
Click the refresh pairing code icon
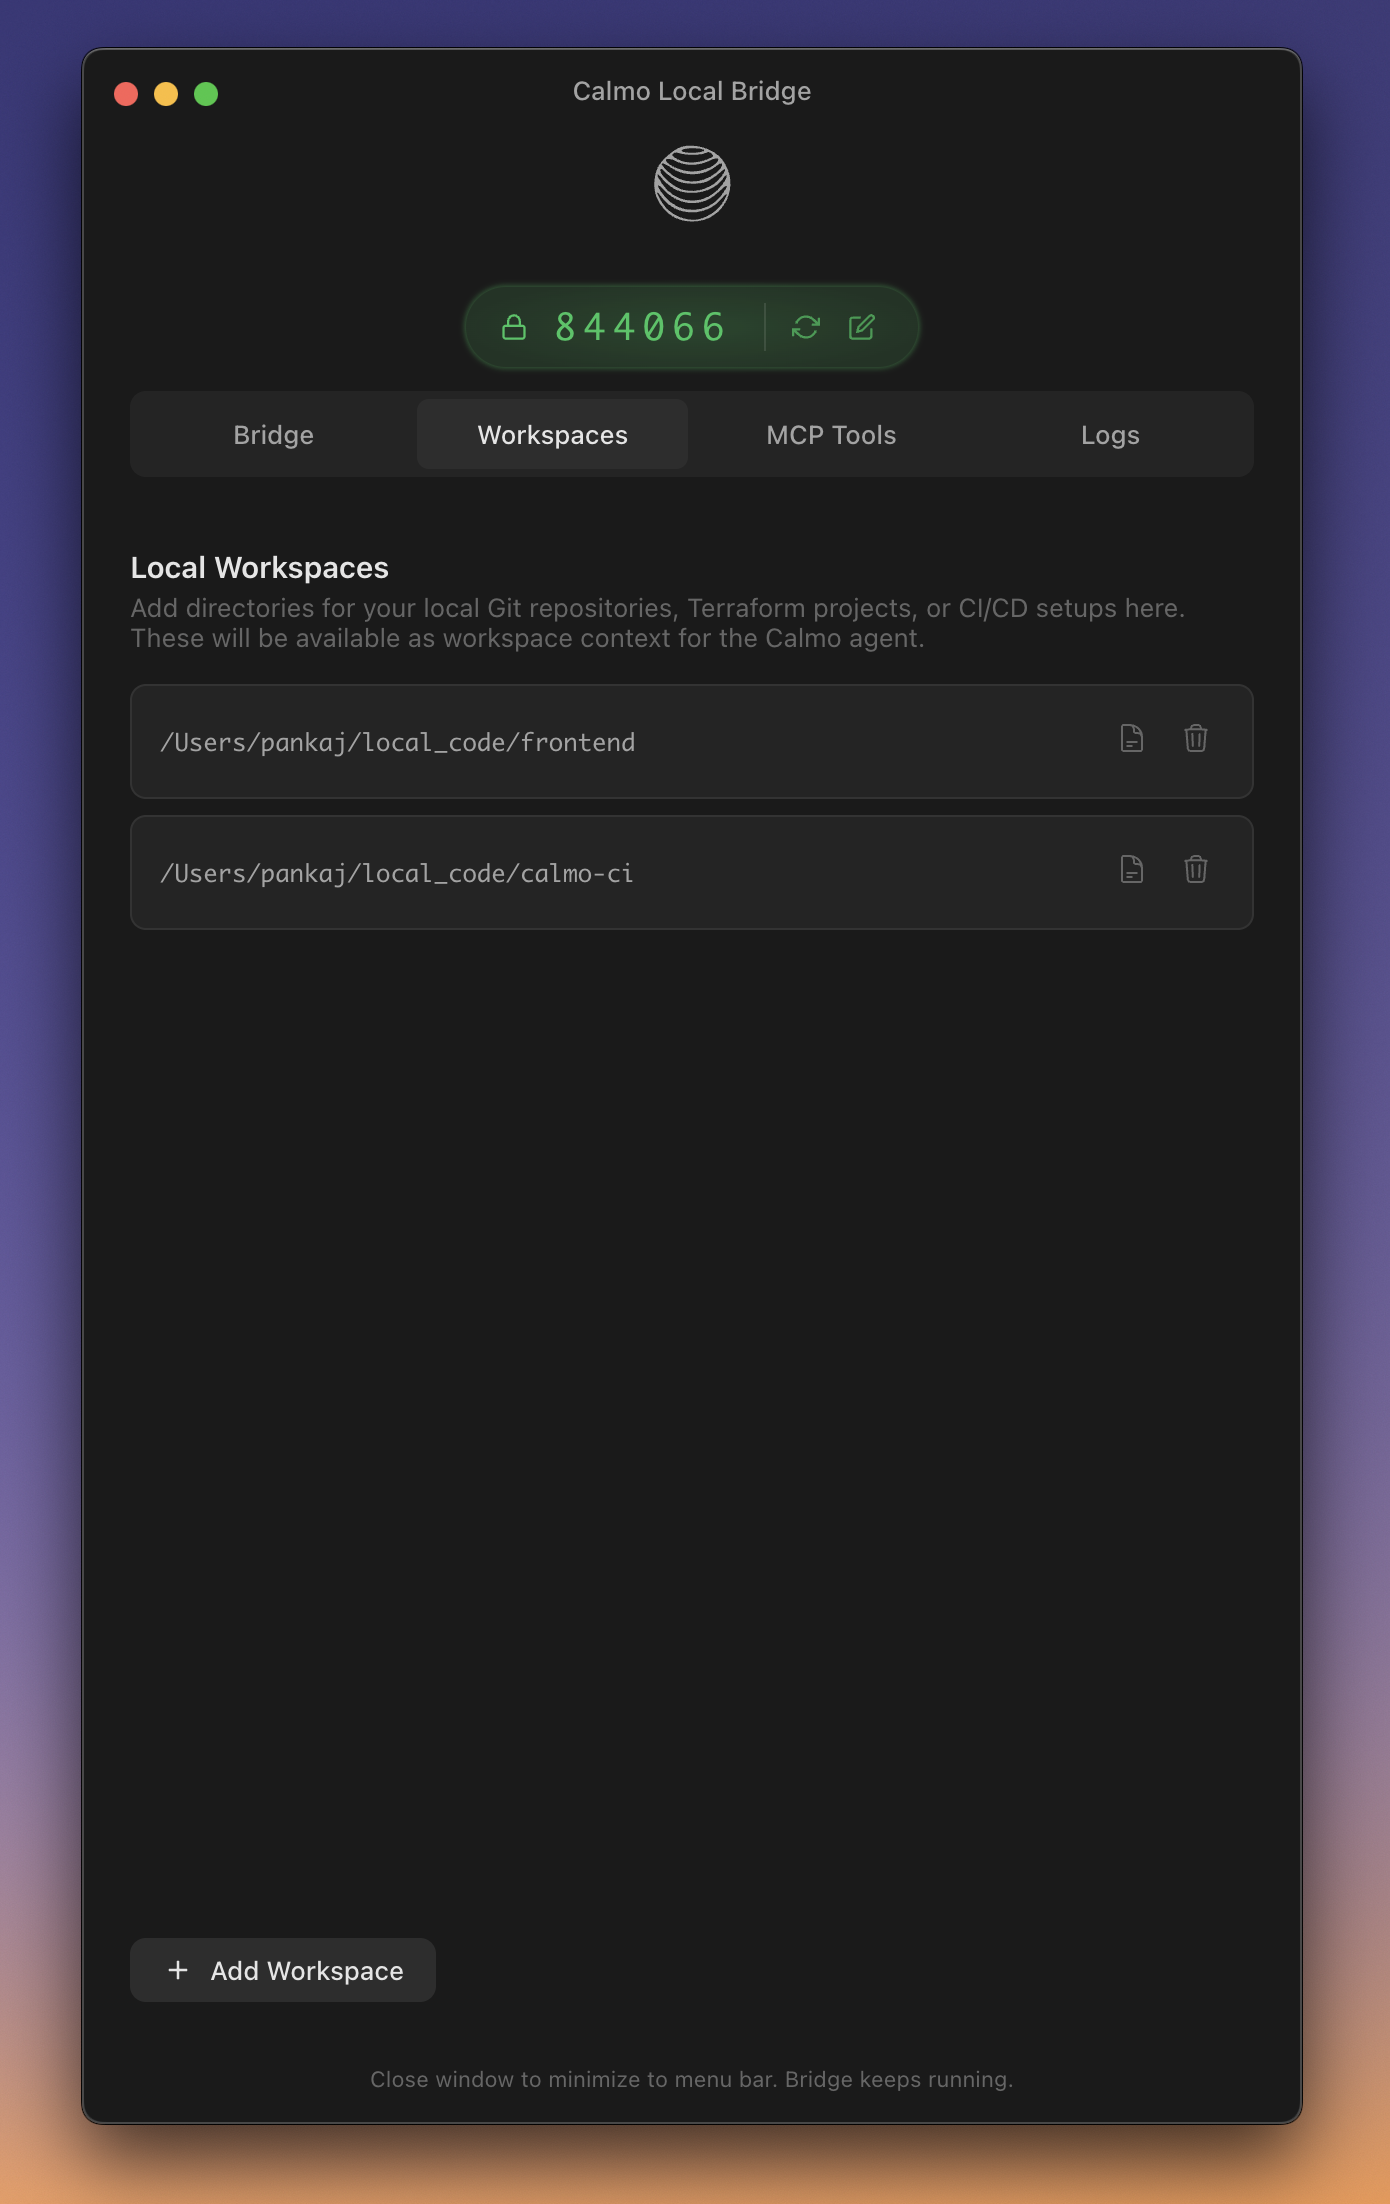point(806,327)
